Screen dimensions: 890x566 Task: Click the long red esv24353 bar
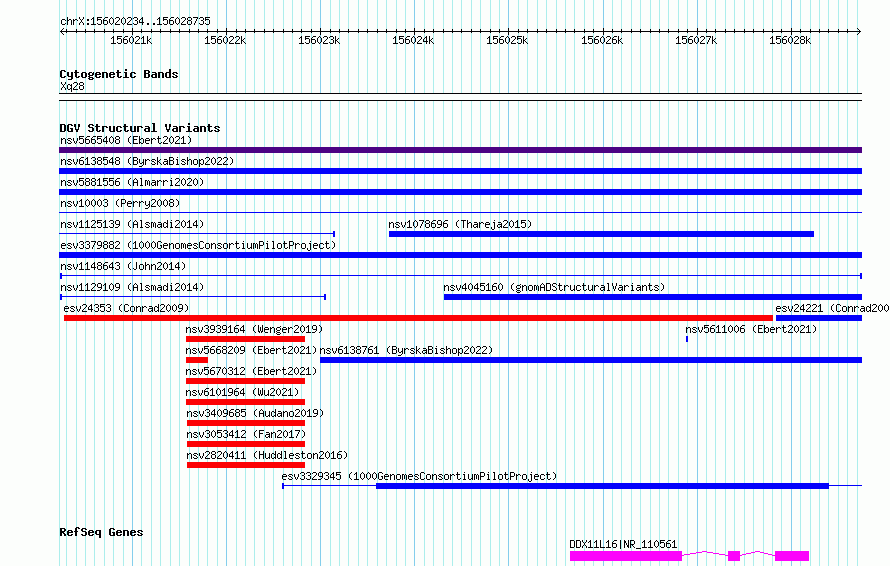click(x=418, y=318)
